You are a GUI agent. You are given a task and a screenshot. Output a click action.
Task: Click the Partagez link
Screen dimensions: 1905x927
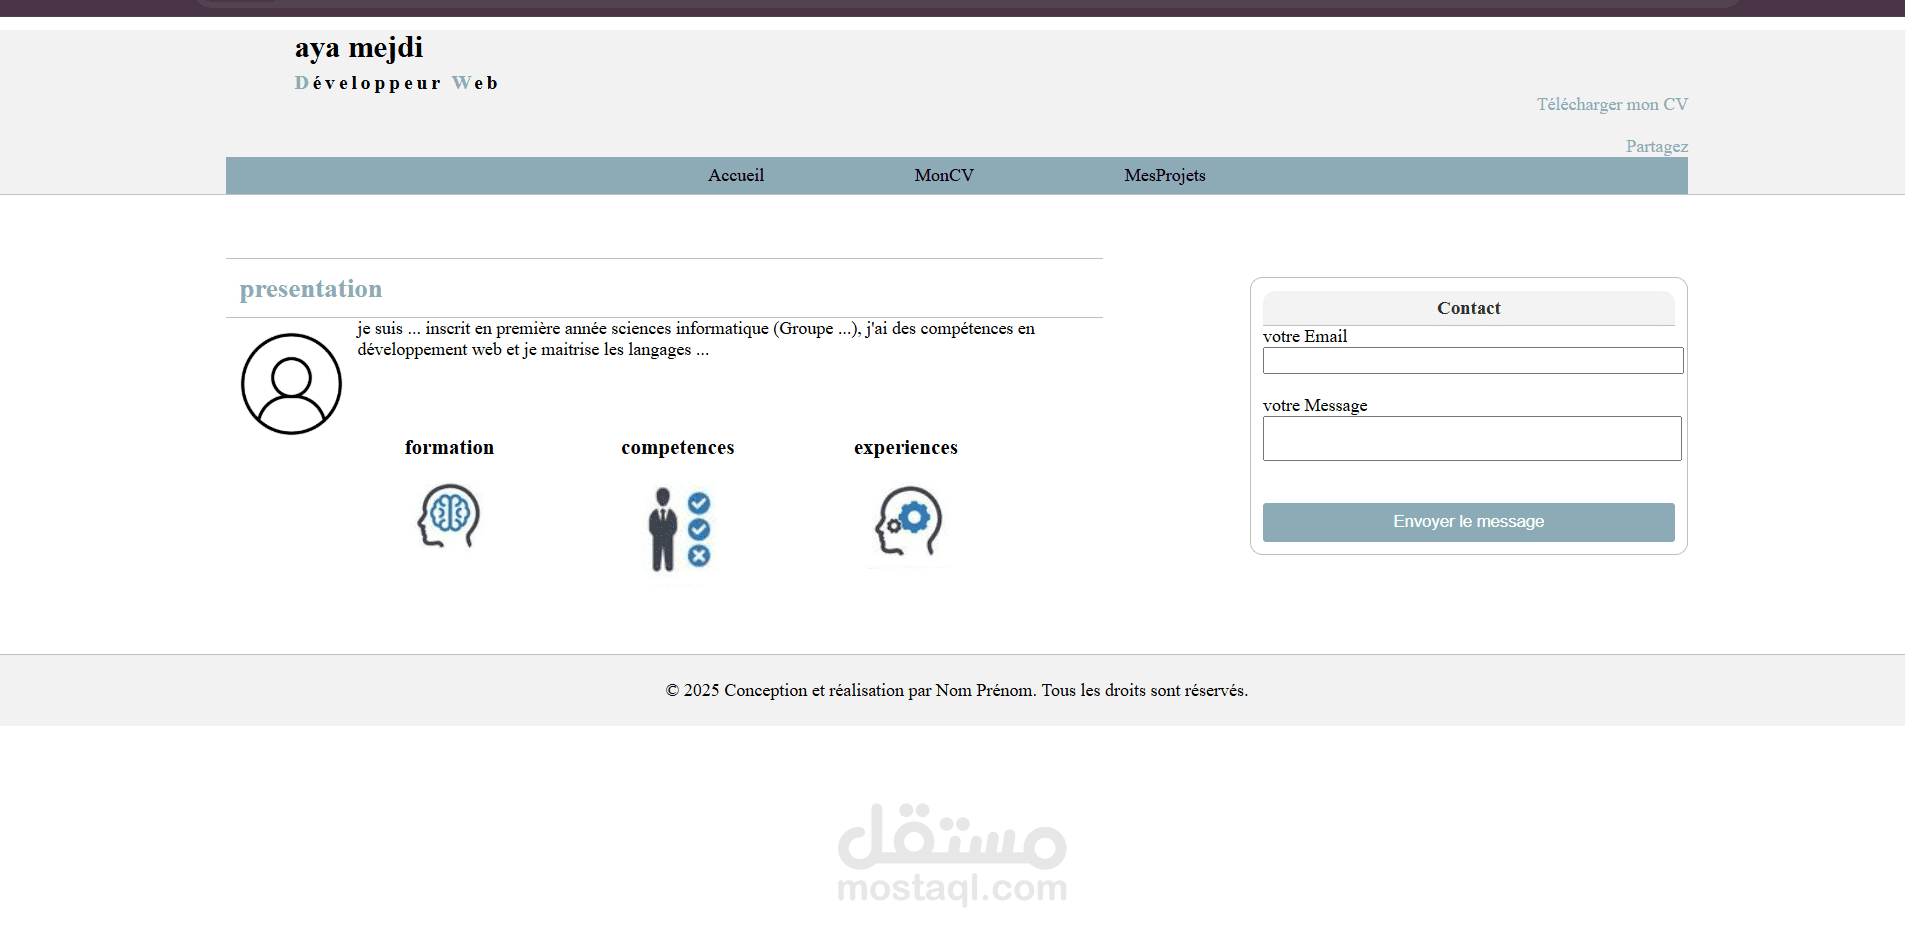(1656, 146)
